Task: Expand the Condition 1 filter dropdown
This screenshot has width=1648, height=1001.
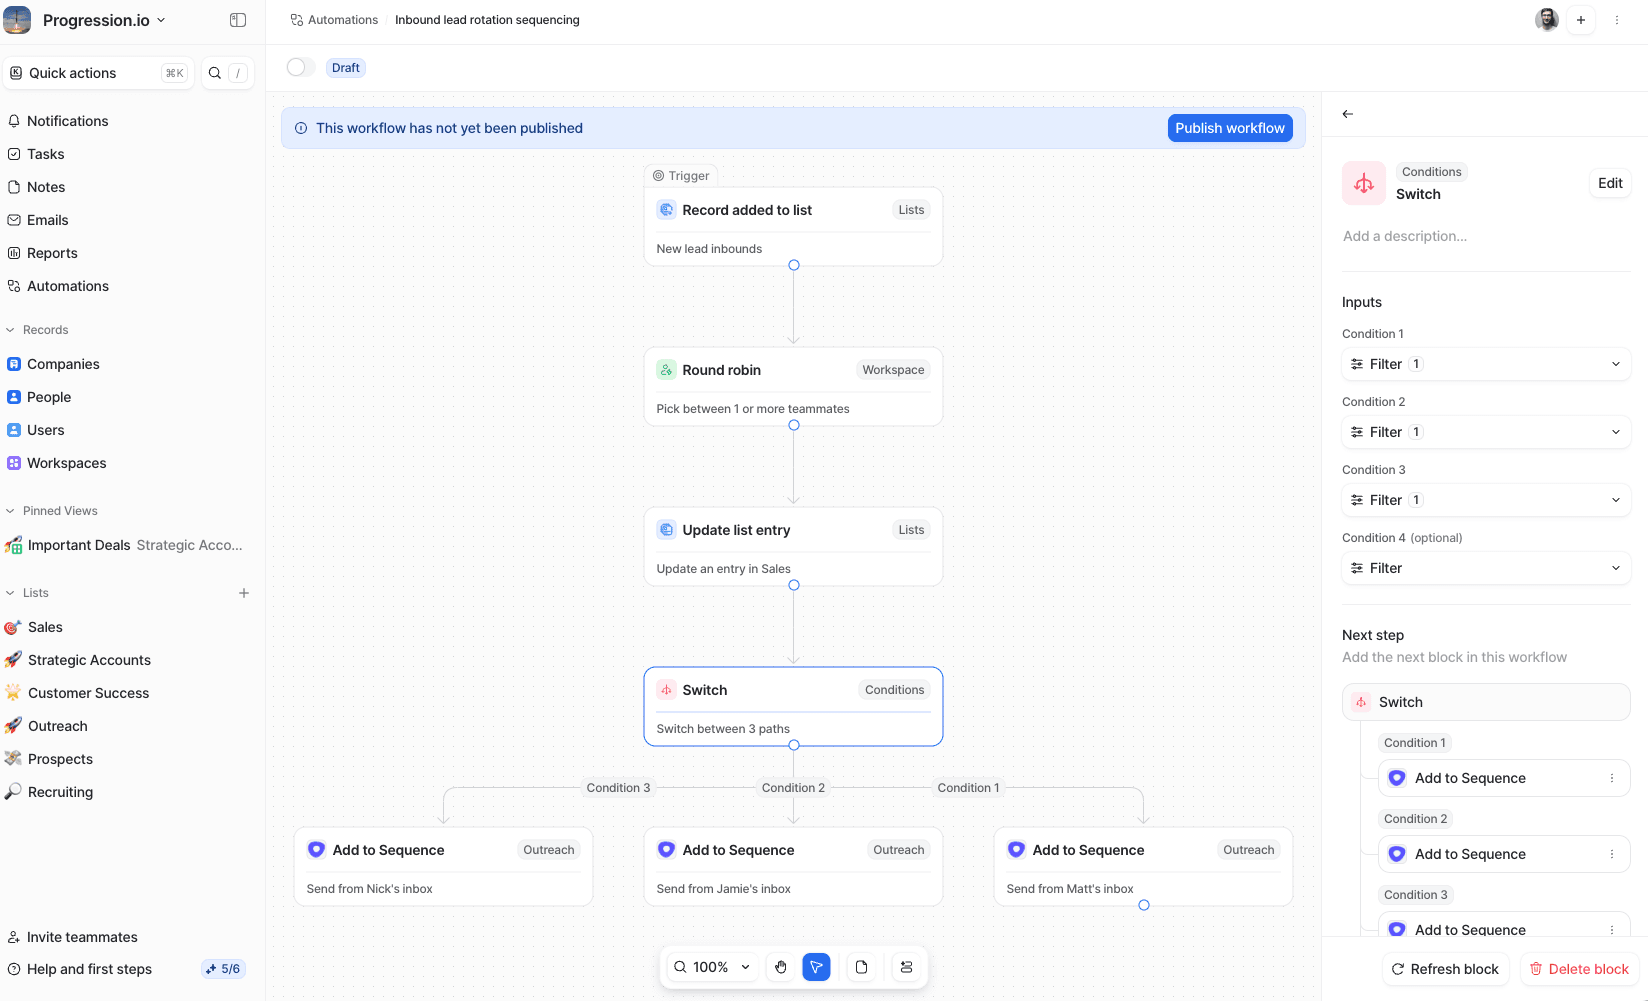Action: click(1486, 364)
